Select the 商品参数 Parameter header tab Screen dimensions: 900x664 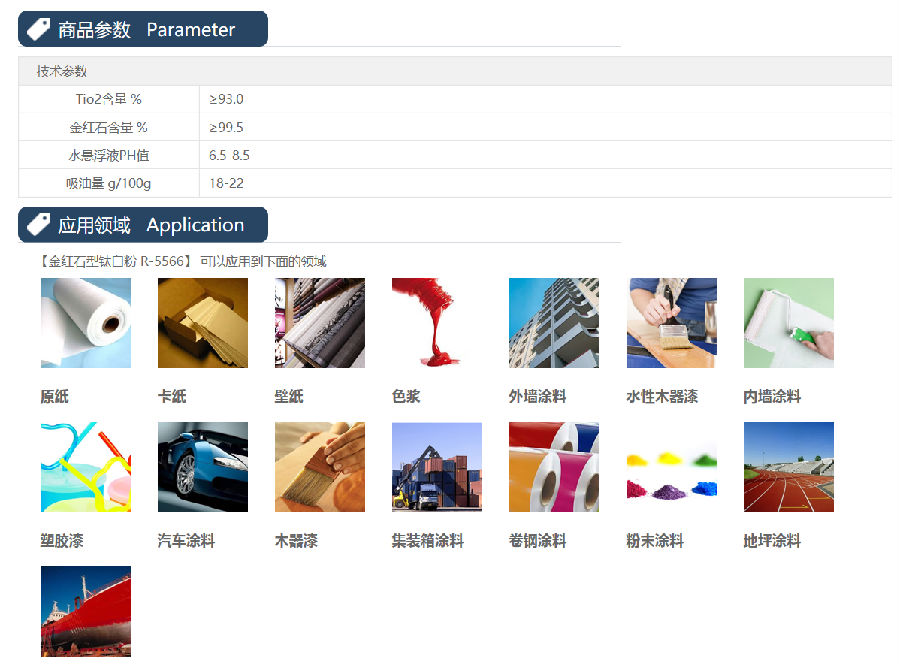click(x=146, y=30)
